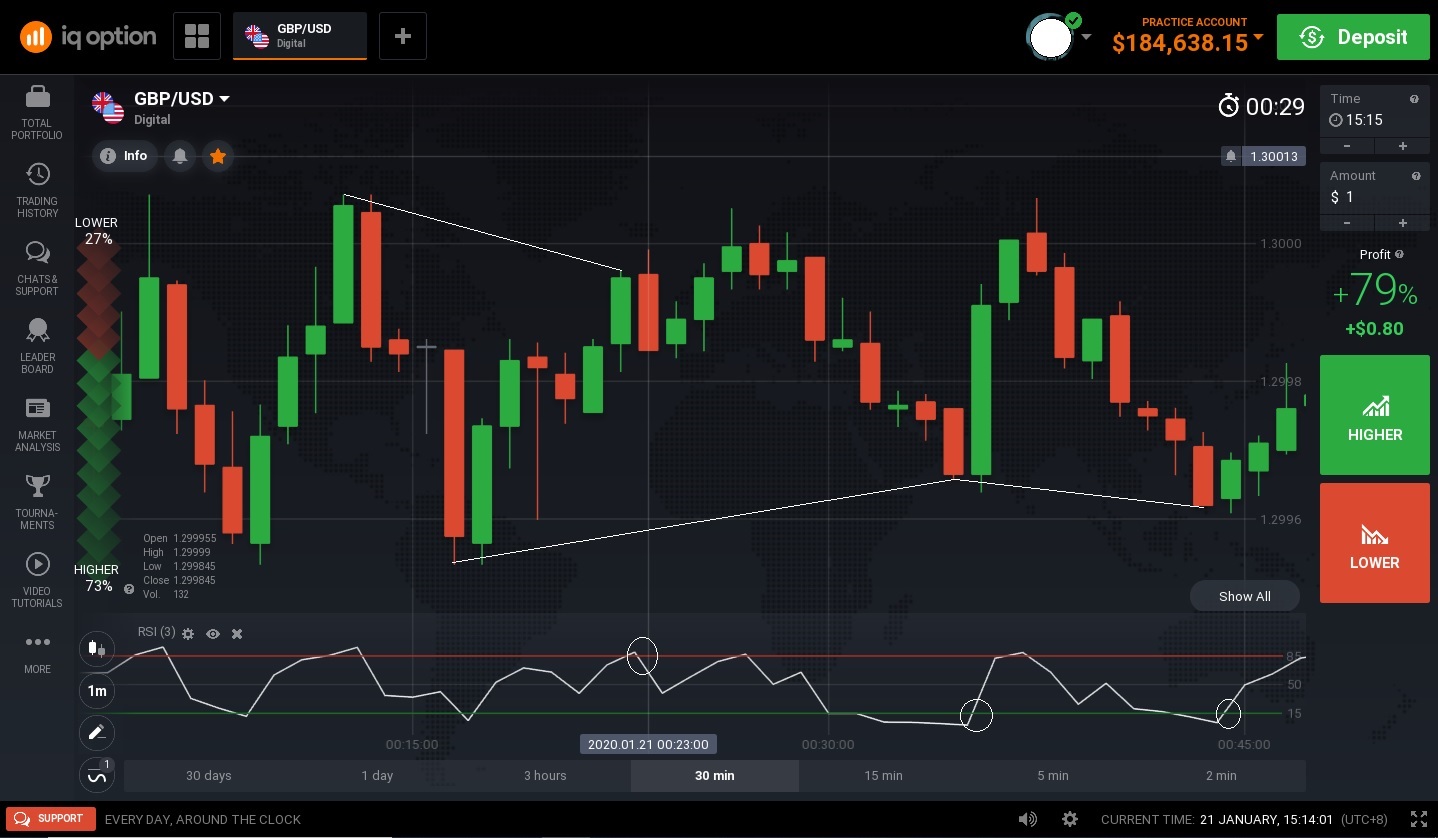Set a price alert with bell icon
Image resolution: width=1438 pixels, height=838 pixels.
coord(180,156)
